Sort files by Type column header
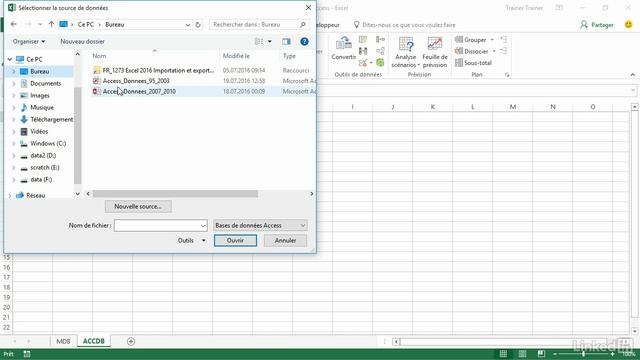 click(289, 56)
